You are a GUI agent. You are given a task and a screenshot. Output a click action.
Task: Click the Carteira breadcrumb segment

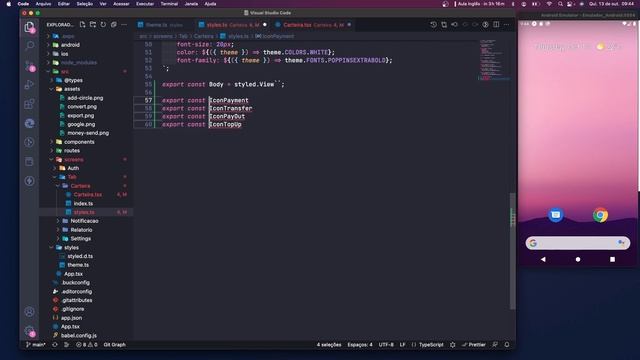[x=203, y=36]
